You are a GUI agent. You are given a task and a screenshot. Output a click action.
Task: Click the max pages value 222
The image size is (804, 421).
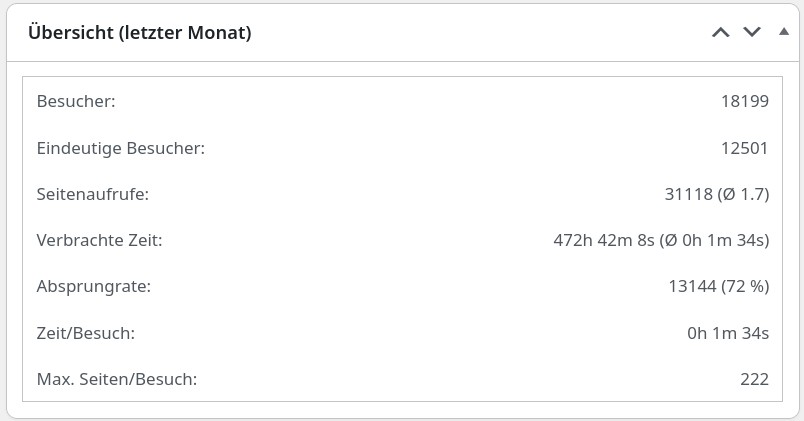[x=754, y=379]
